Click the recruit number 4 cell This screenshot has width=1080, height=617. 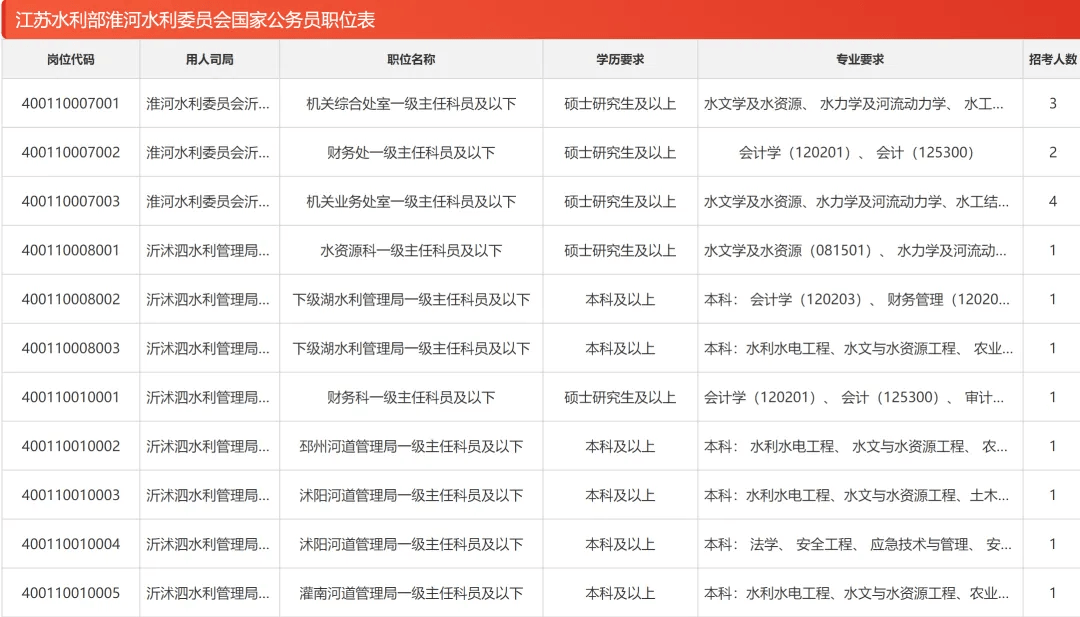1052,201
